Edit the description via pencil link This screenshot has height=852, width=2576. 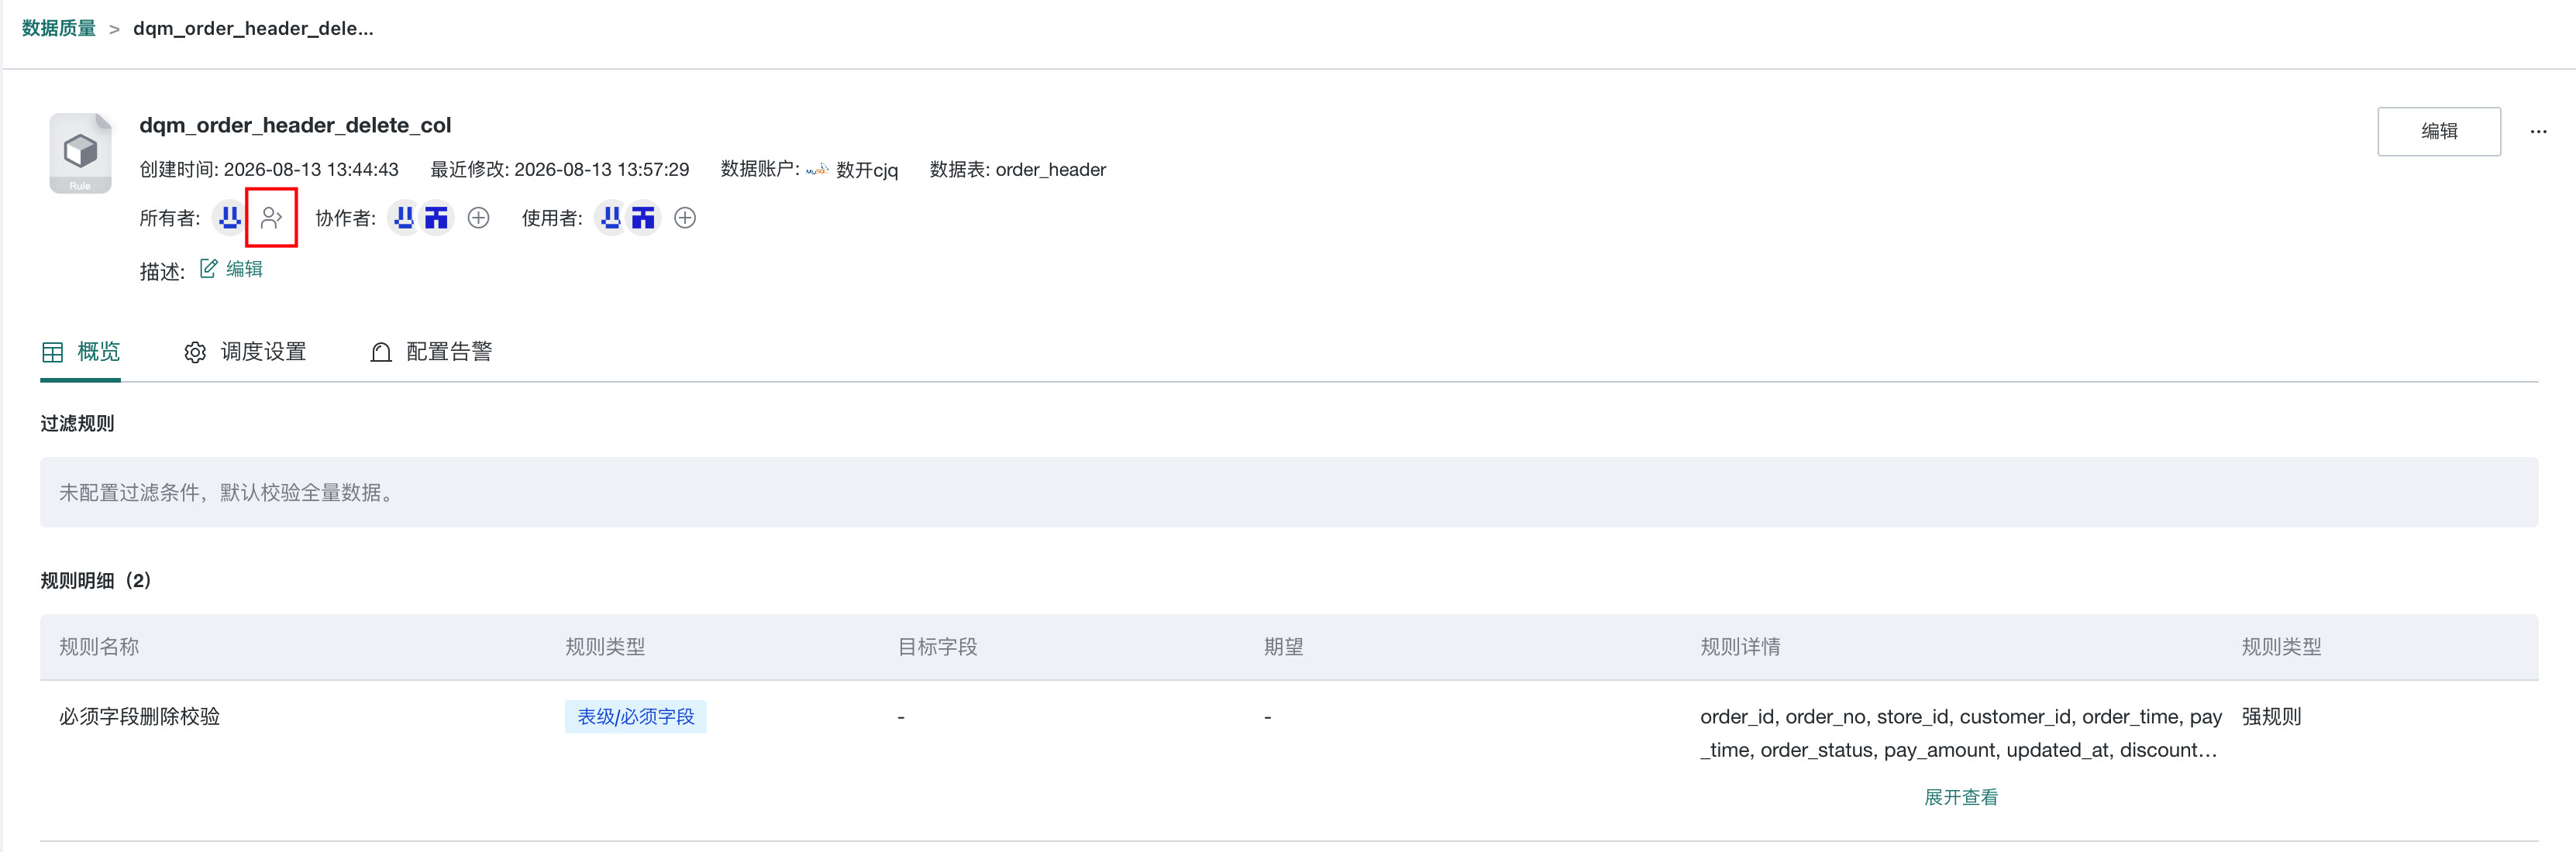pos(231,268)
